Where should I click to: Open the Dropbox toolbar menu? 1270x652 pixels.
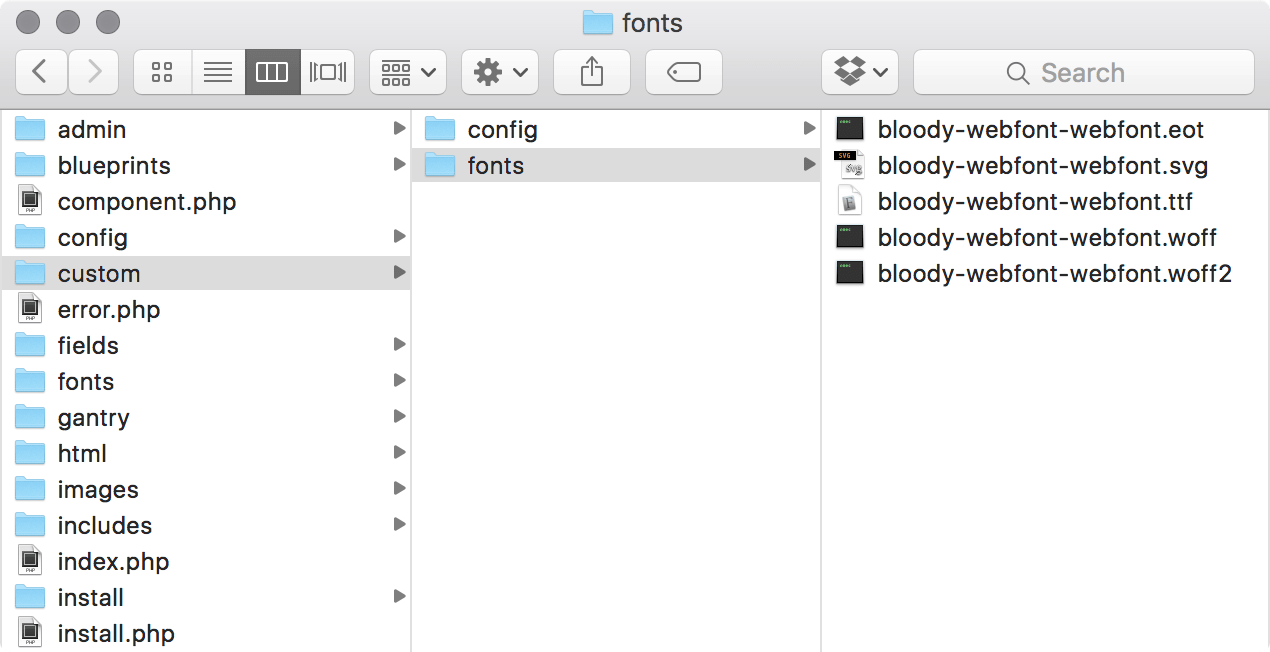pos(860,72)
